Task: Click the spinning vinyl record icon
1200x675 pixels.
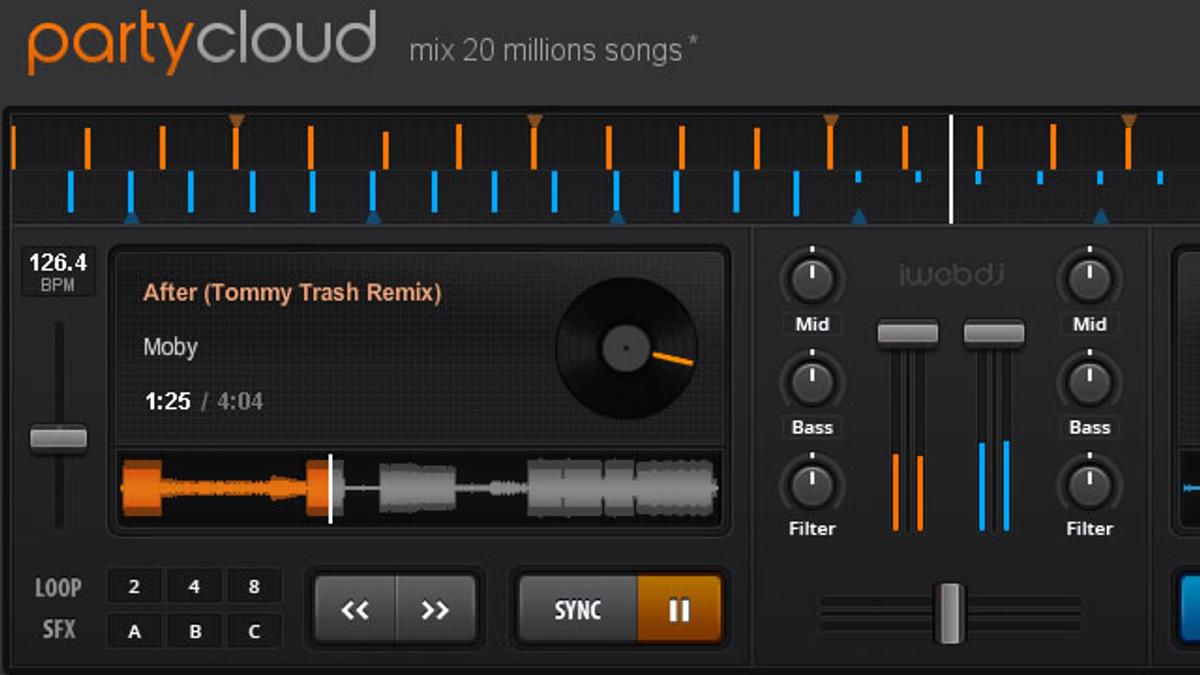Action: pyautogui.click(x=626, y=348)
